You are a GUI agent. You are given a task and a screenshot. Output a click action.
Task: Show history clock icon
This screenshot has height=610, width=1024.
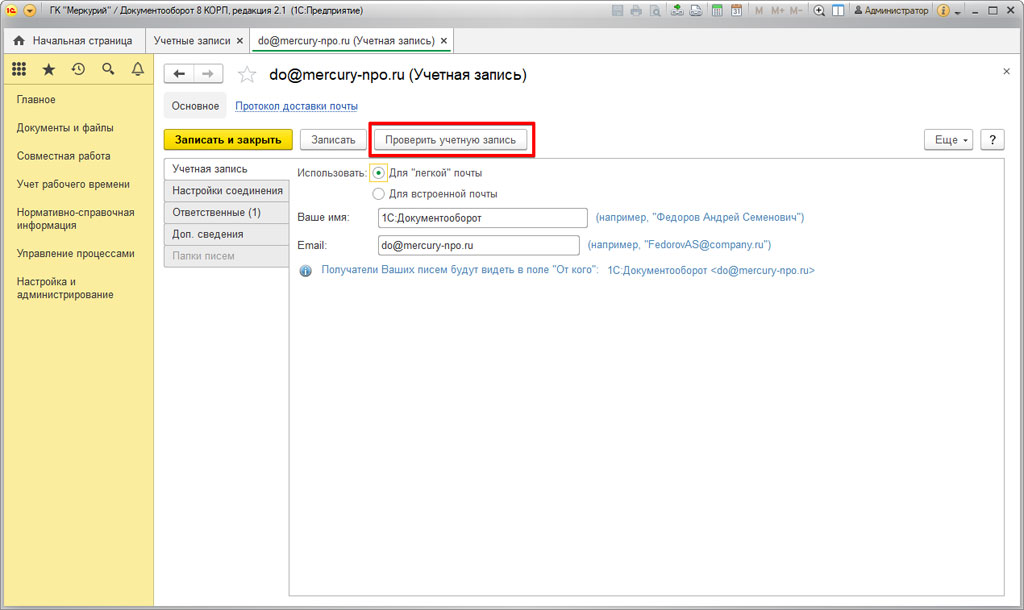tap(78, 69)
